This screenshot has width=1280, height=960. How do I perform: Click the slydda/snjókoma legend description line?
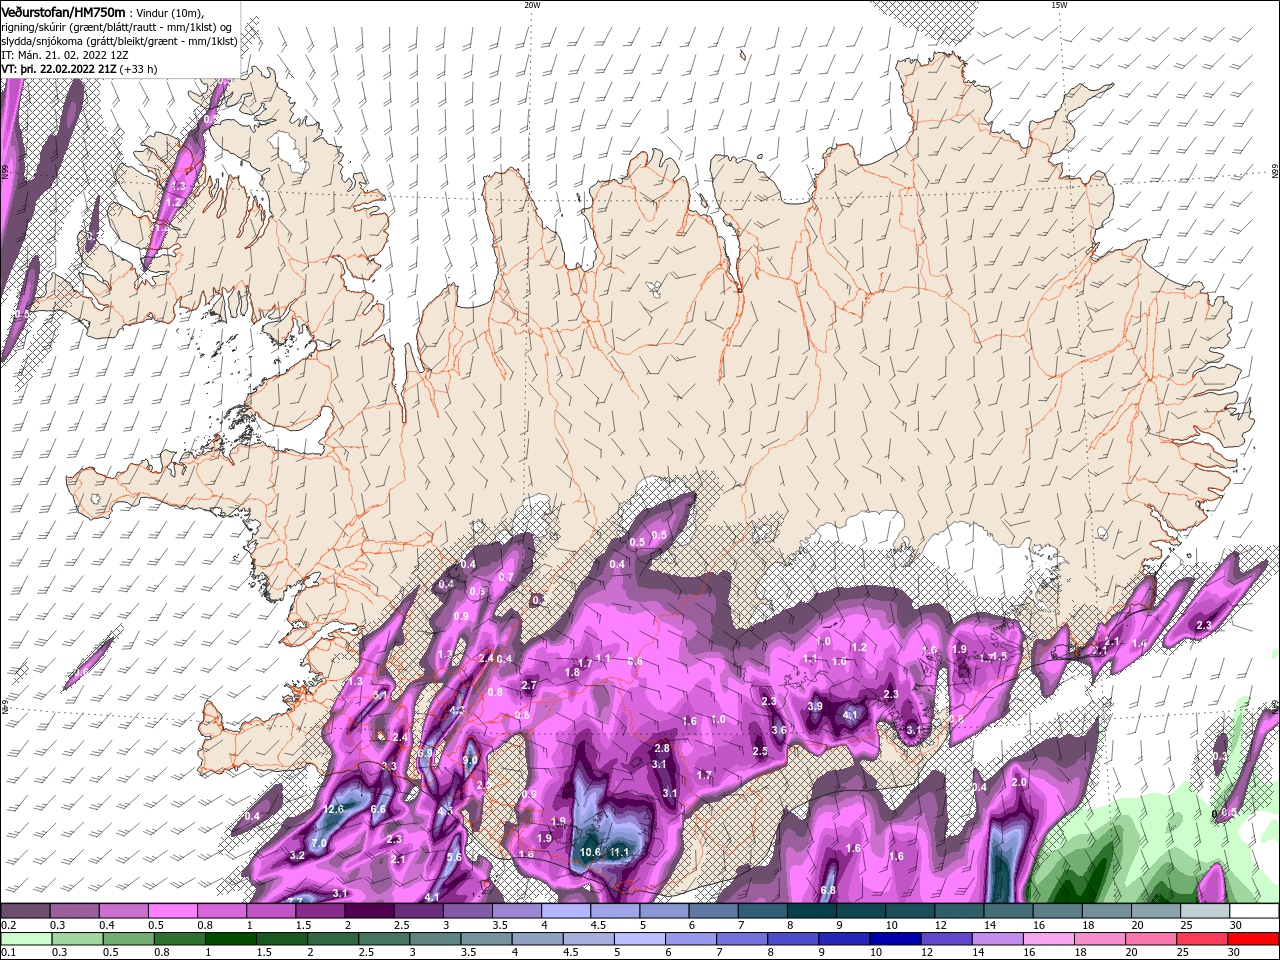(119, 41)
